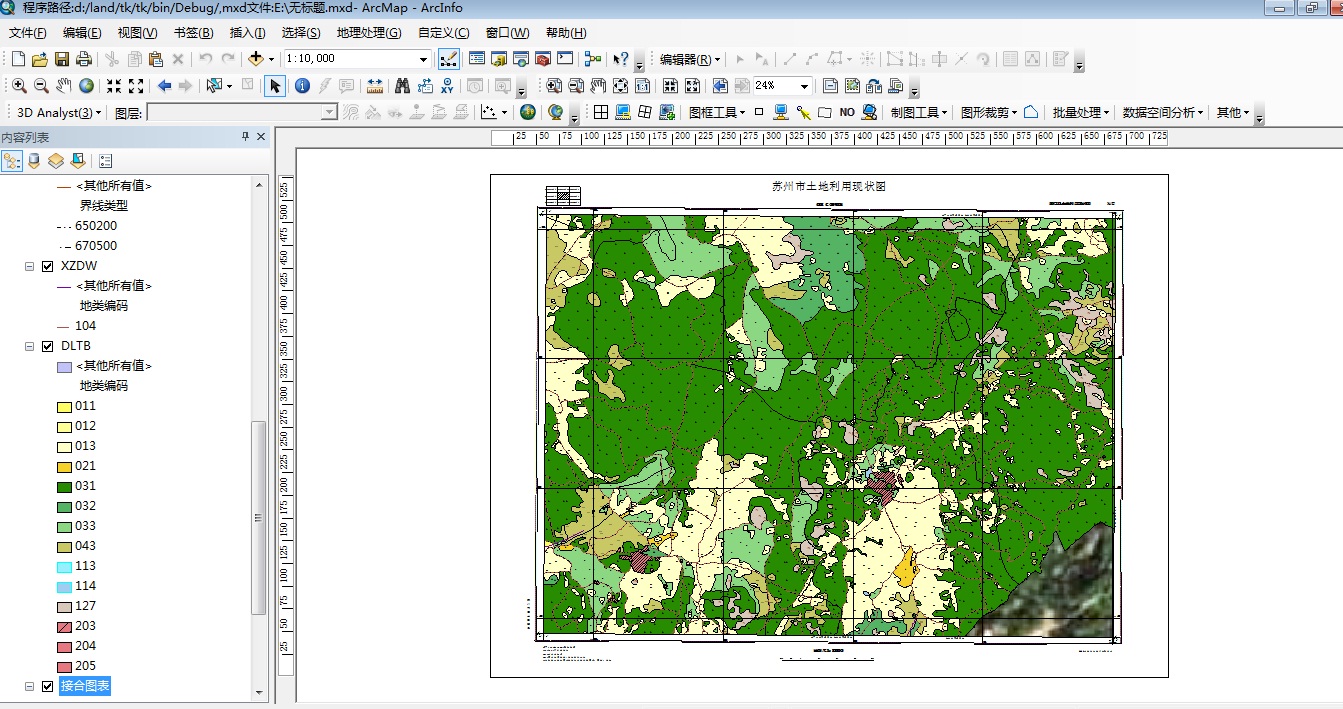Click the 011 yellow legend swatch
The image size is (1343, 709).
(x=64, y=406)
